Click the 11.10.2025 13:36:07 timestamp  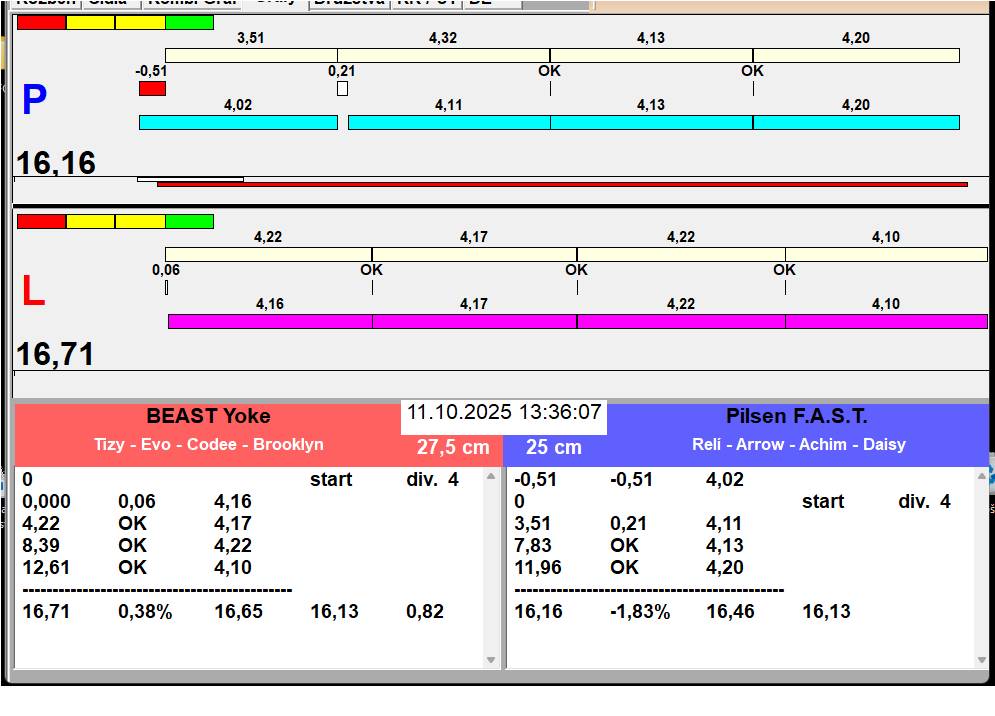(x=504, y=412)
